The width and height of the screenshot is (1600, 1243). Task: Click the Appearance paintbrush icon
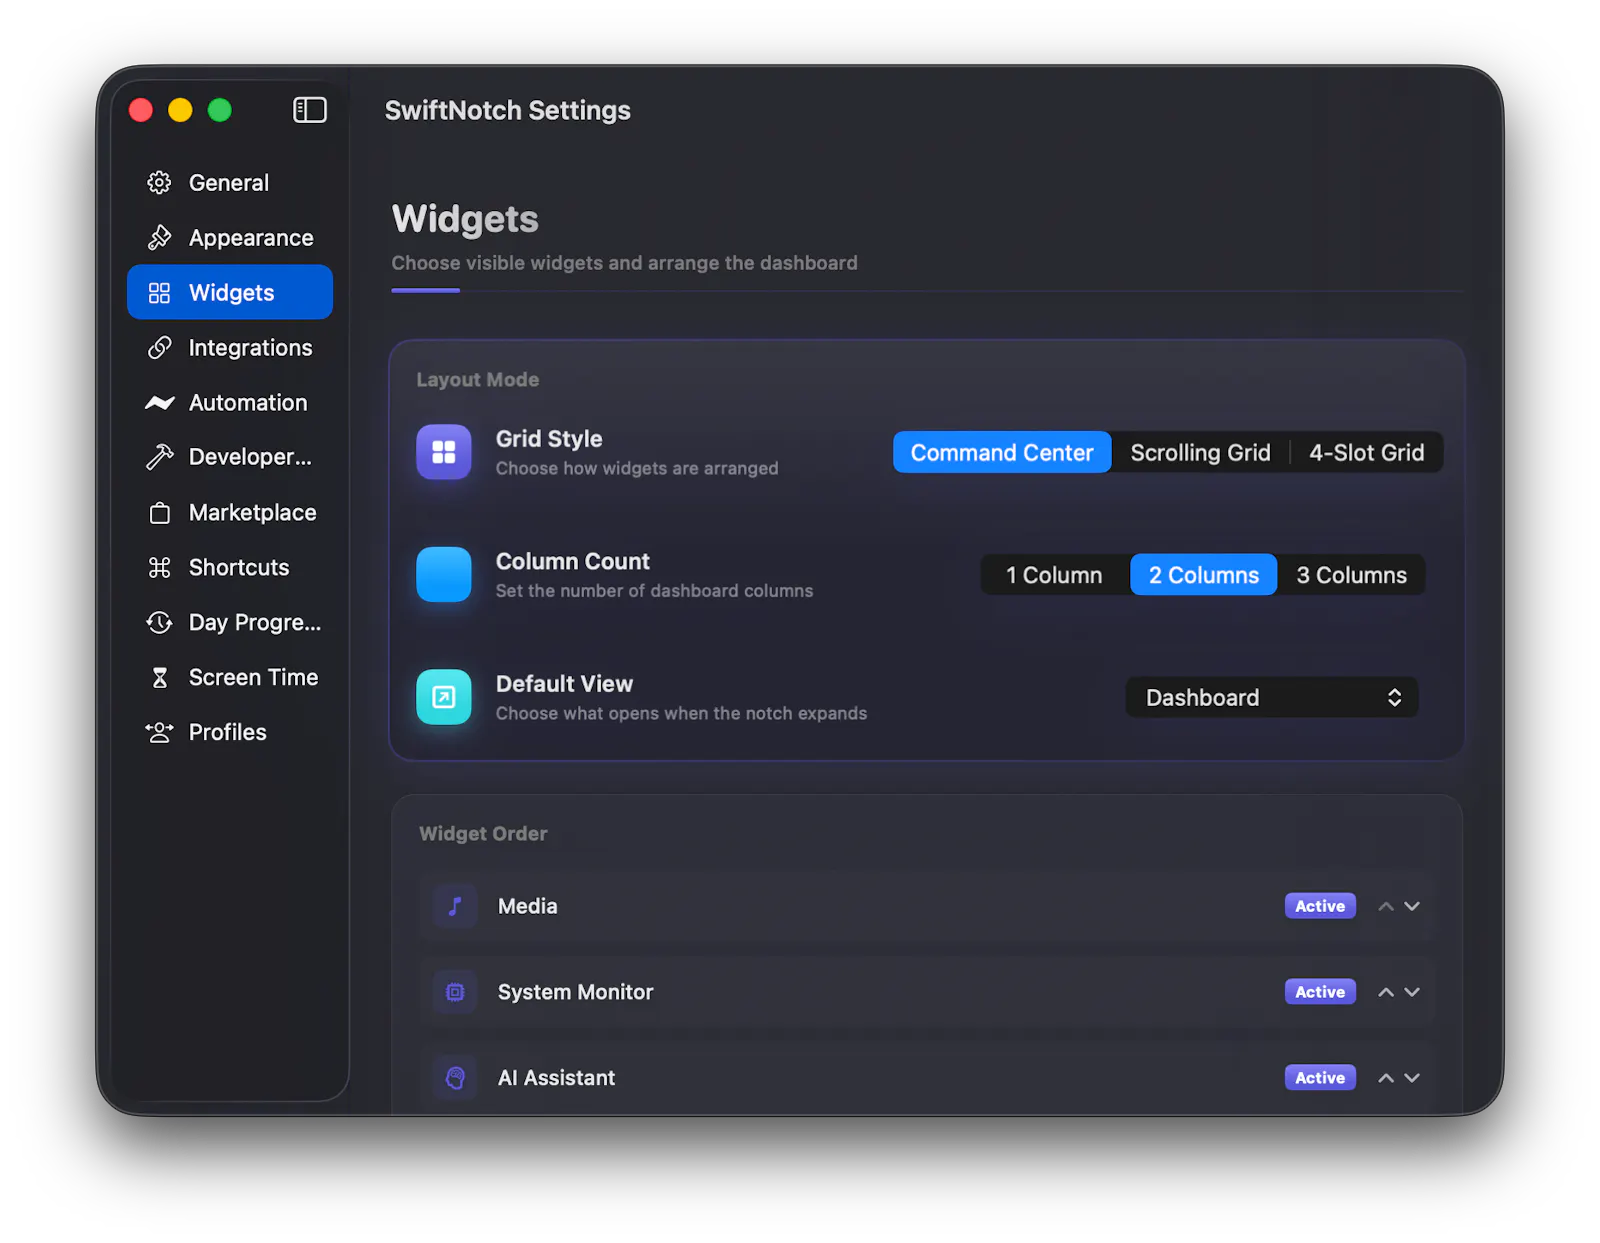coord(159,238)
